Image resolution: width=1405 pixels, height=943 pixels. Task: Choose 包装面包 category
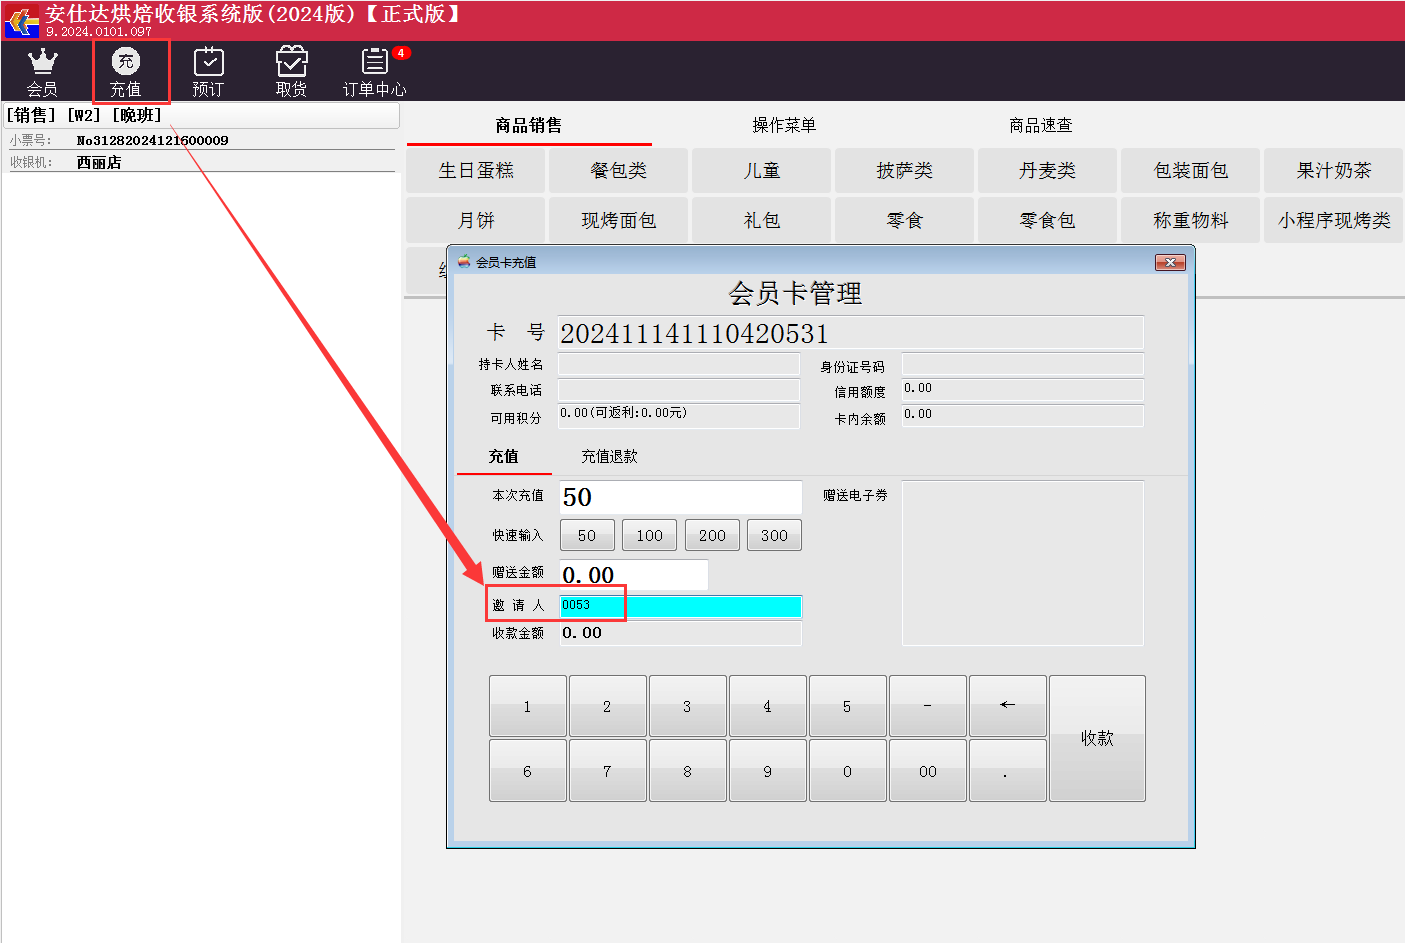coord(1191,170)
